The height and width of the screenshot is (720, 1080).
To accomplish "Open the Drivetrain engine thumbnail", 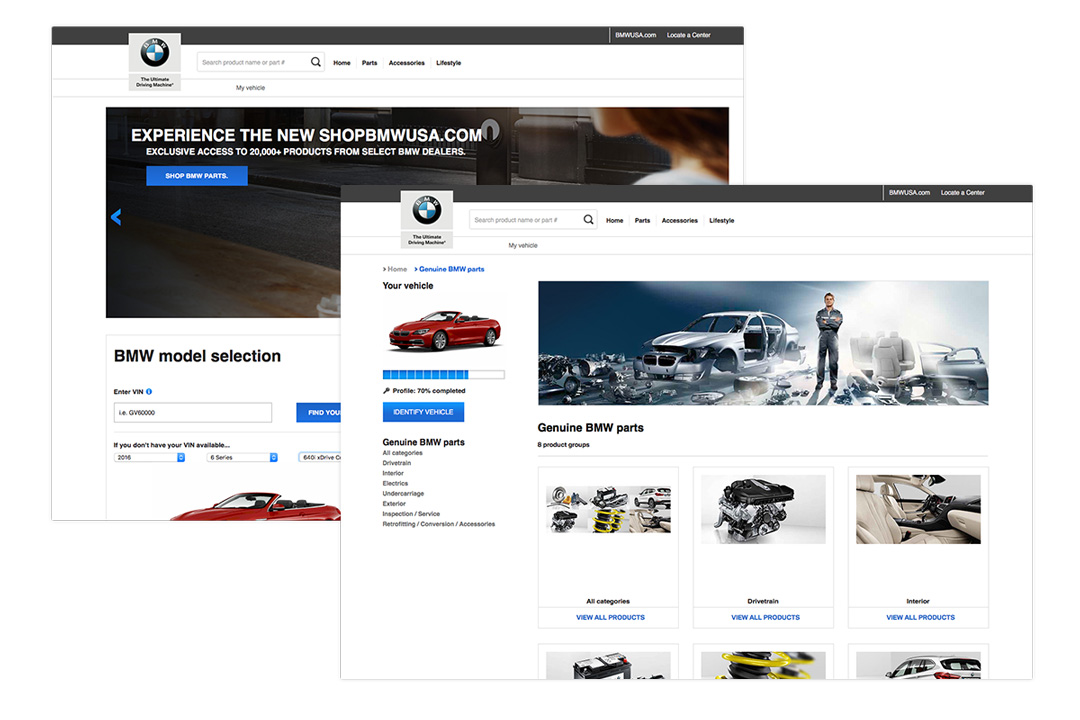I will tap(763, 509).
